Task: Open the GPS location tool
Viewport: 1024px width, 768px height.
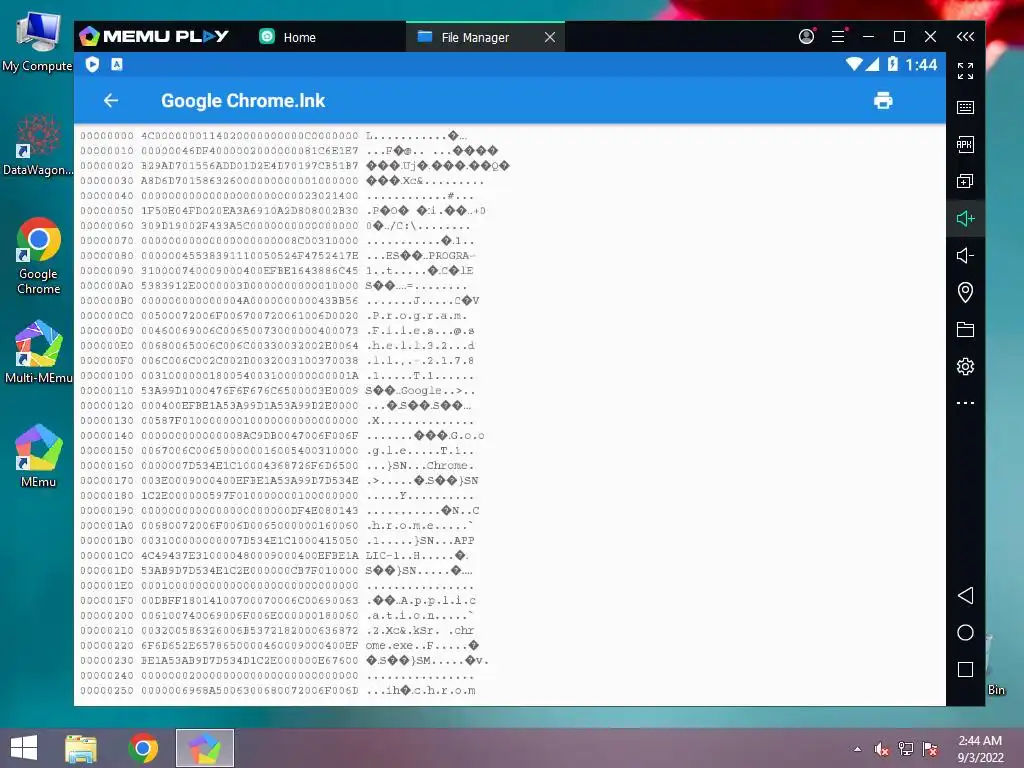Action: 965,292
